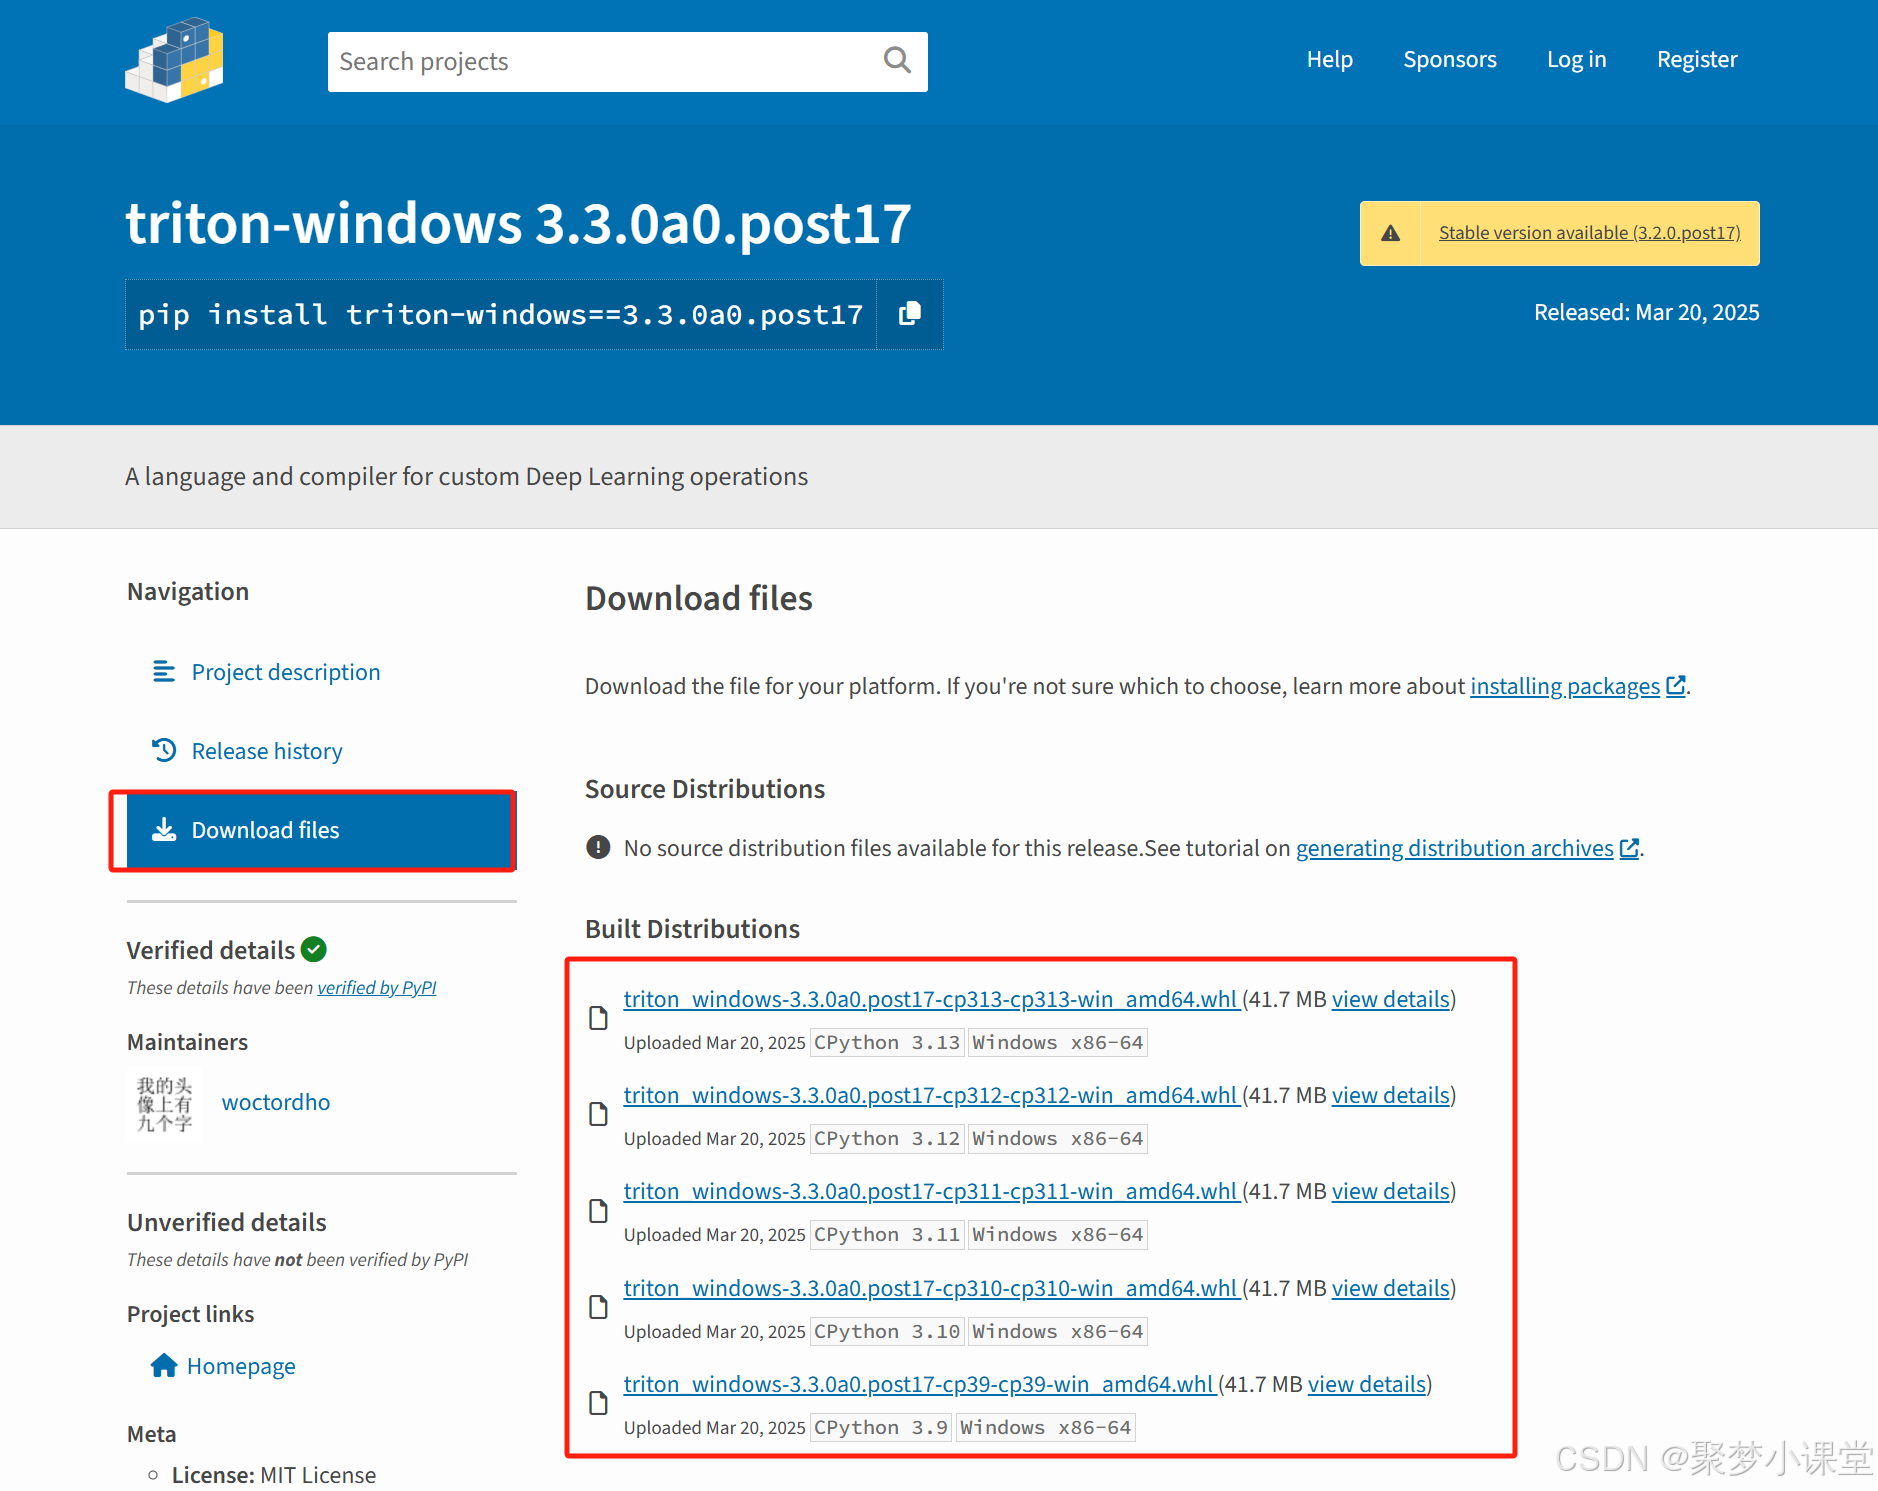Viewport: 1878px width, 1491px height.
Task: Open the Sponsors page
Action: click(x=1449, y=59)
